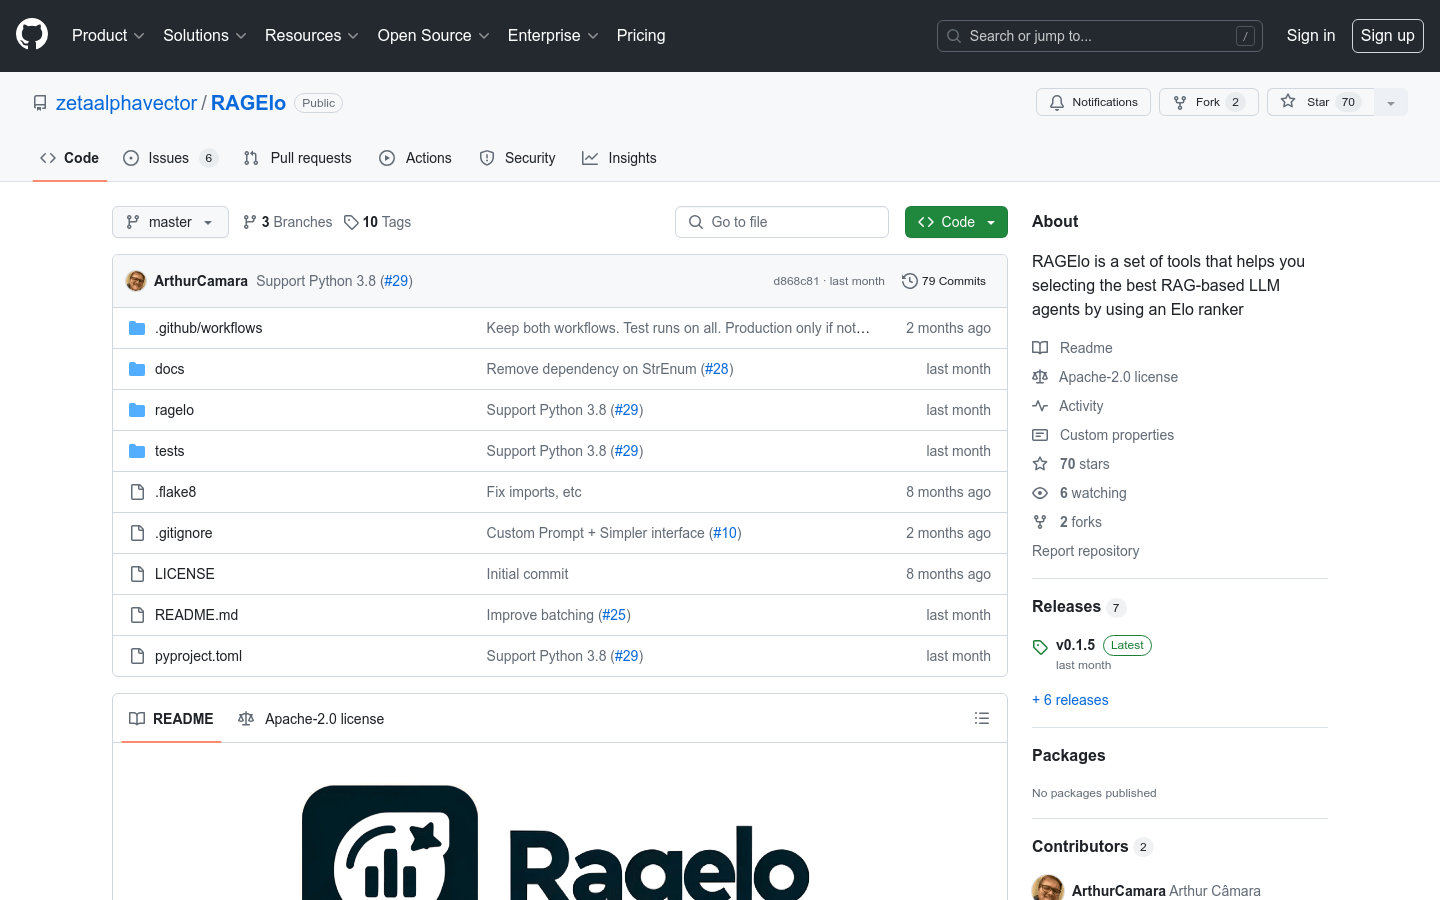Viewport: 1440px width, 900px height.
Task: Click the fork icon beside 2 forks
Action: [1040, 522]
